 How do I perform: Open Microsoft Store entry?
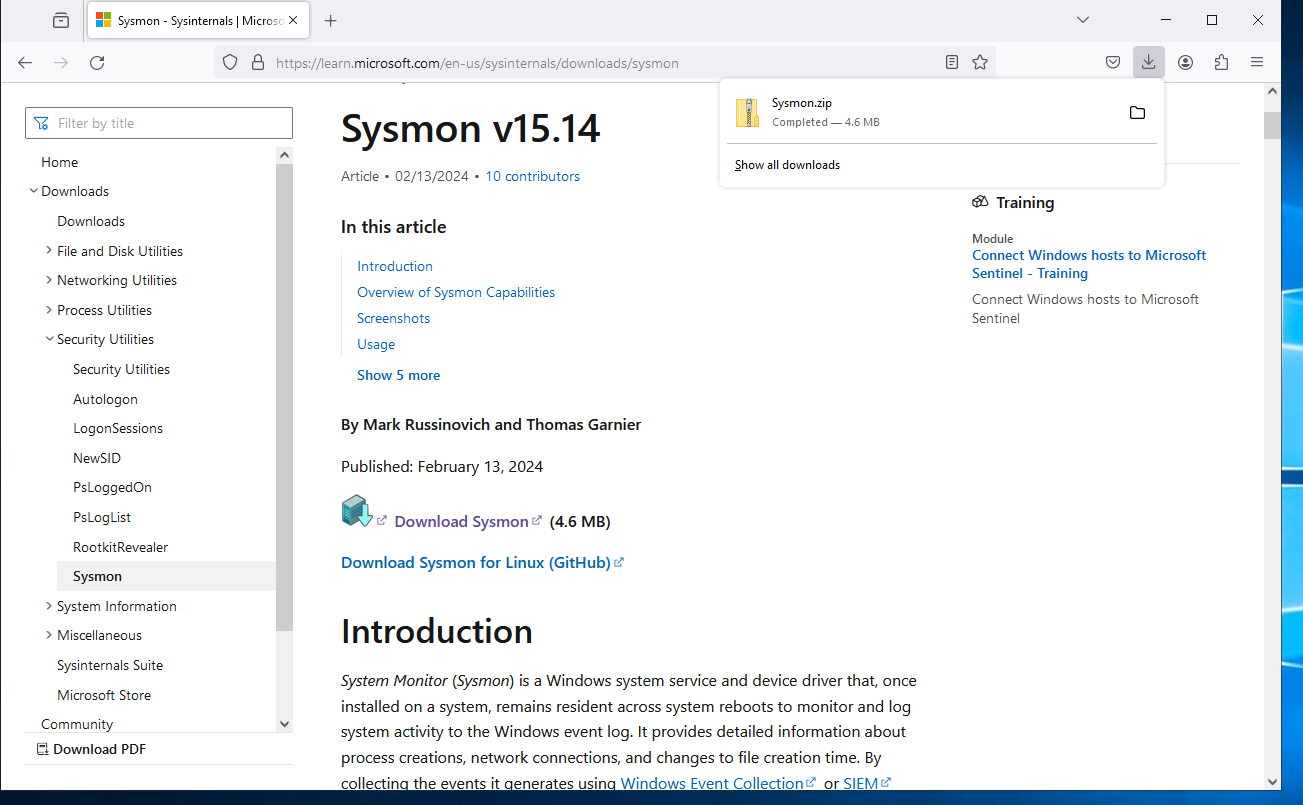(104, 695)
